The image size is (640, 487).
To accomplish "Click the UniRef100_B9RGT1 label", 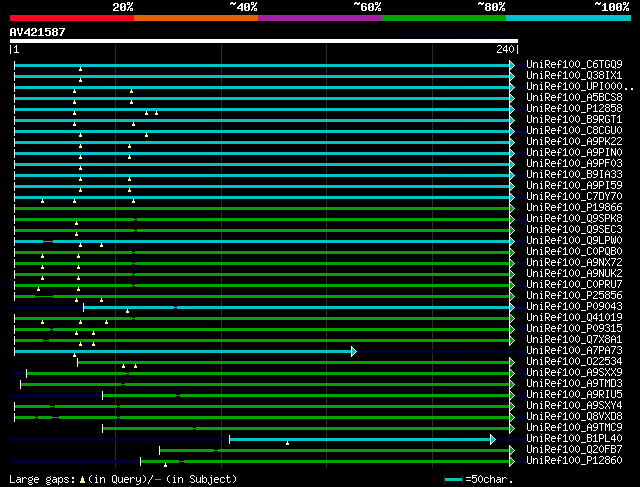I will click(x=574, y=120).
